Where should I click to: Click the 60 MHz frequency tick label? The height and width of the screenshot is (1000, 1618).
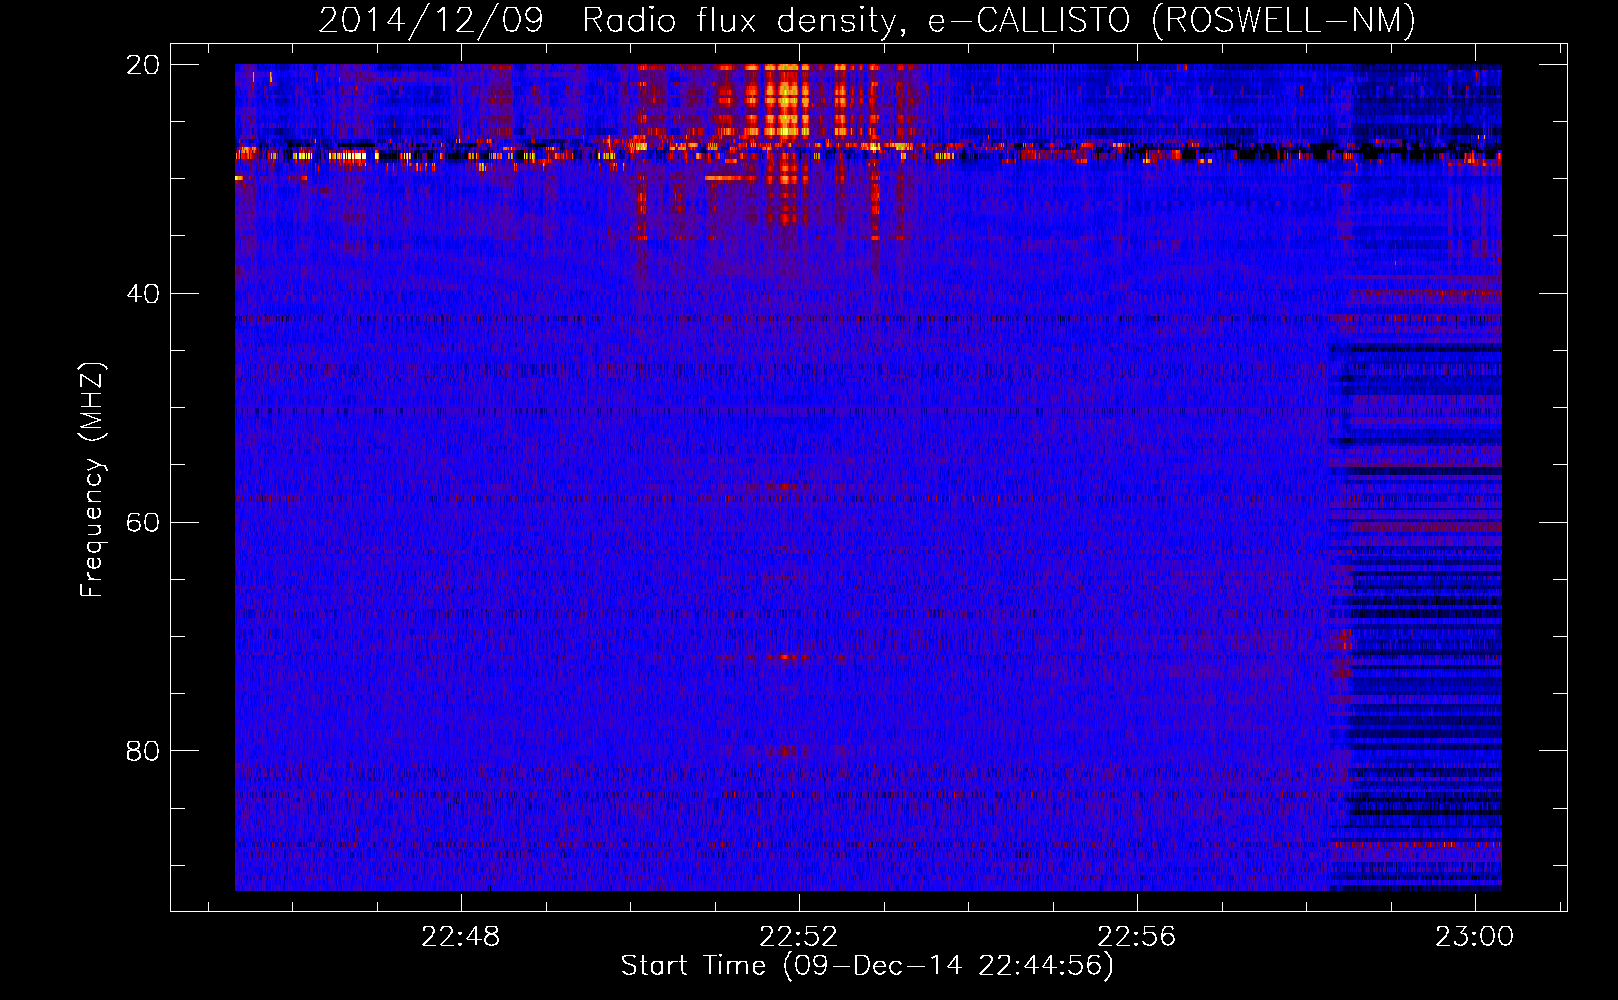(142, 522)
